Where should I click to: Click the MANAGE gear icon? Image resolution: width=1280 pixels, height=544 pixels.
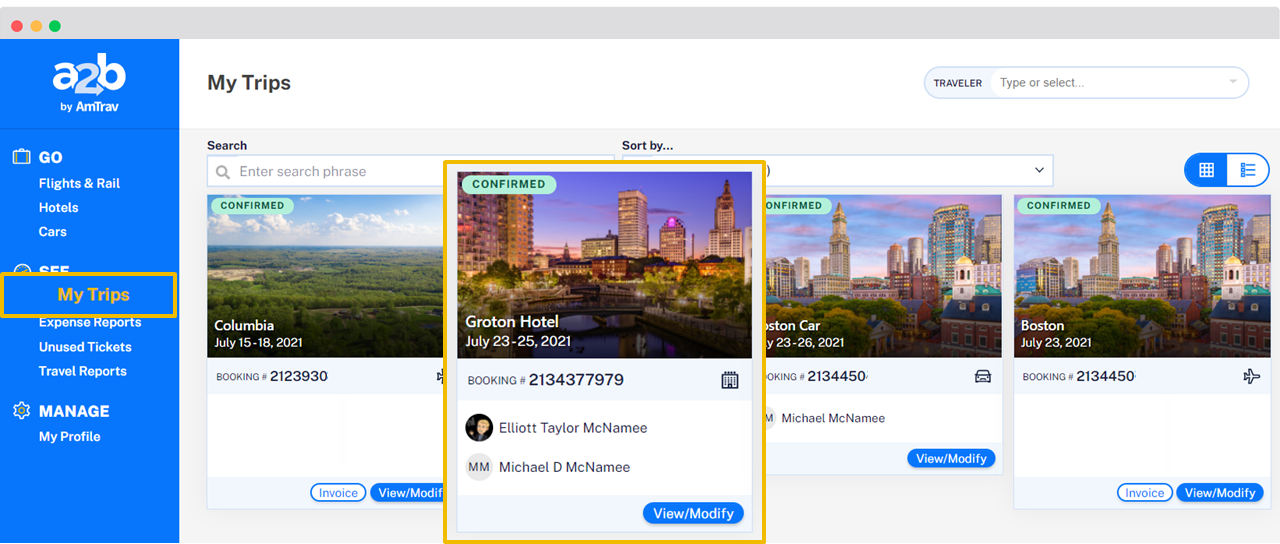point(21,411)
